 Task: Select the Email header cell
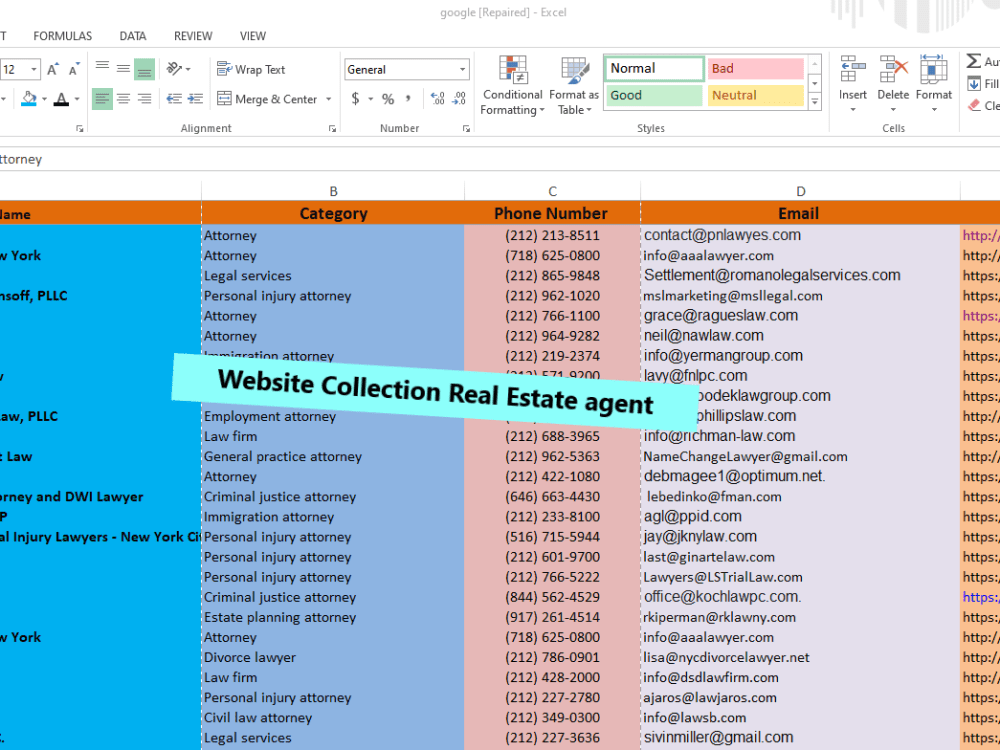[x=800, y=213]
